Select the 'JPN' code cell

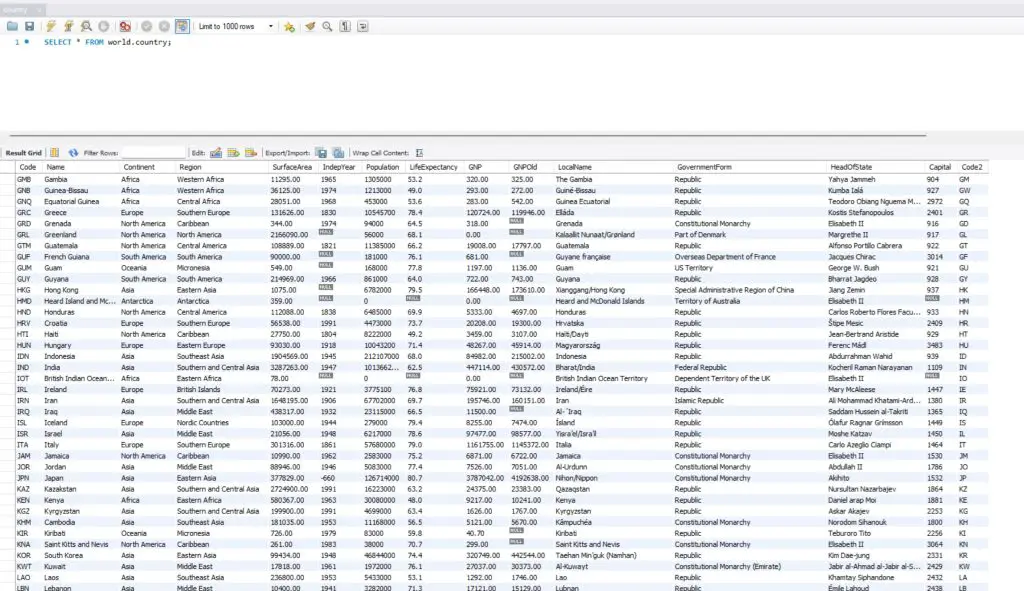pos(23,478)
